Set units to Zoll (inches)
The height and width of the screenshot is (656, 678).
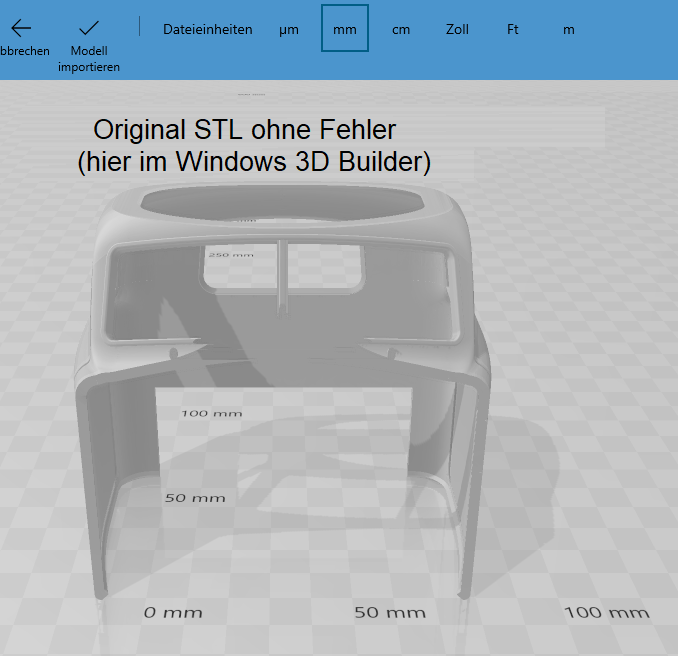(457, 29)
